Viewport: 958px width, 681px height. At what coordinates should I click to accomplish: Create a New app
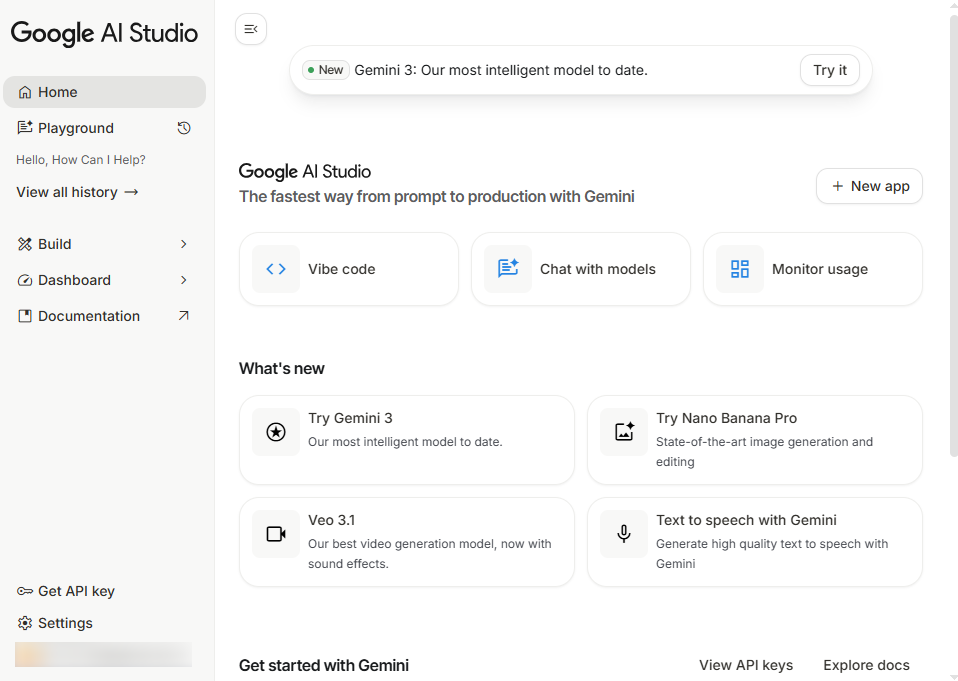[869, 186]
